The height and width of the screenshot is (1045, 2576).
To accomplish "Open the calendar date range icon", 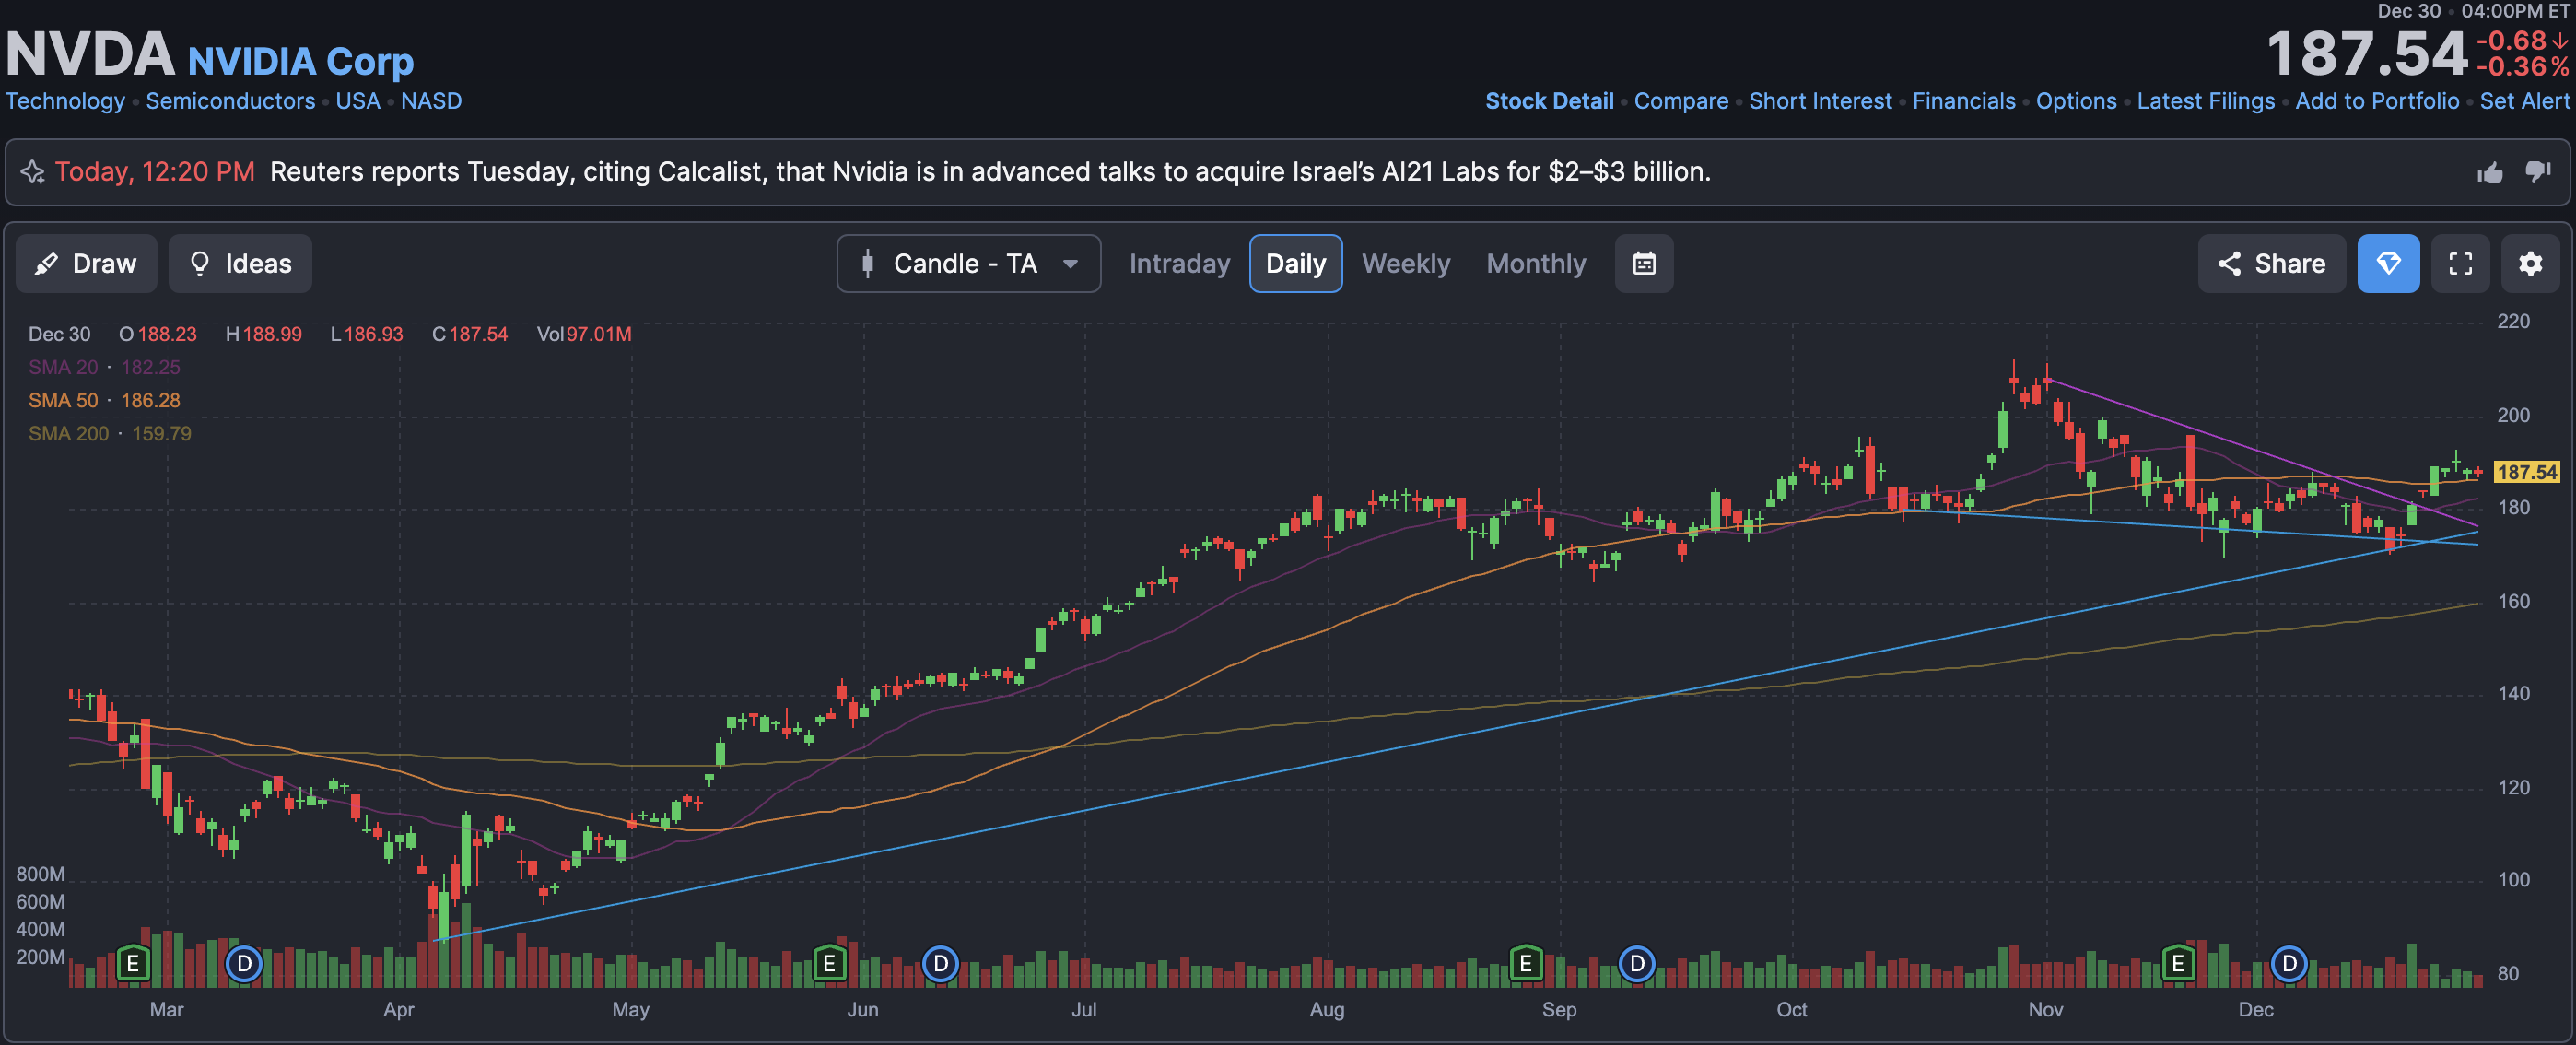I will 1644,264.
